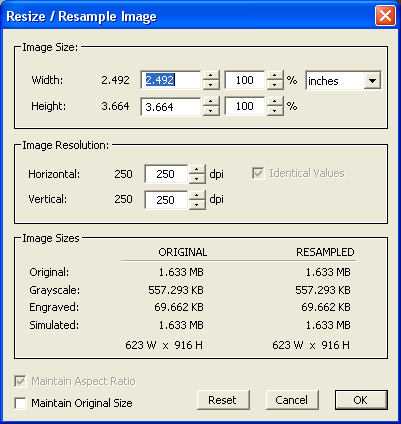Decrease Vertical dpi with down arrow
401x424 pixels.
pyautogui.click(x=197, y=204)
